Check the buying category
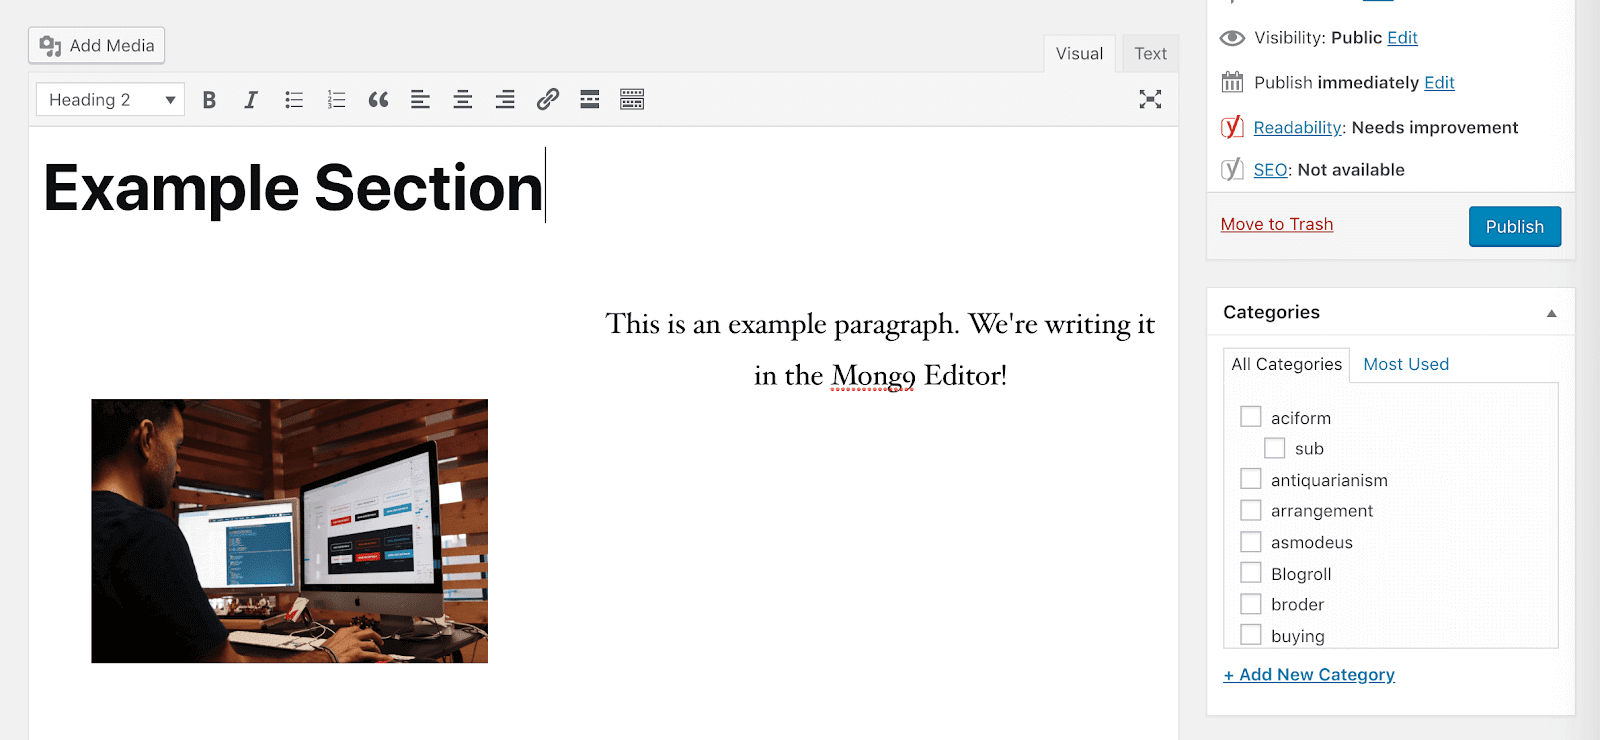Viewport: 1600px width, 740px height. (x=1251, y=635)
